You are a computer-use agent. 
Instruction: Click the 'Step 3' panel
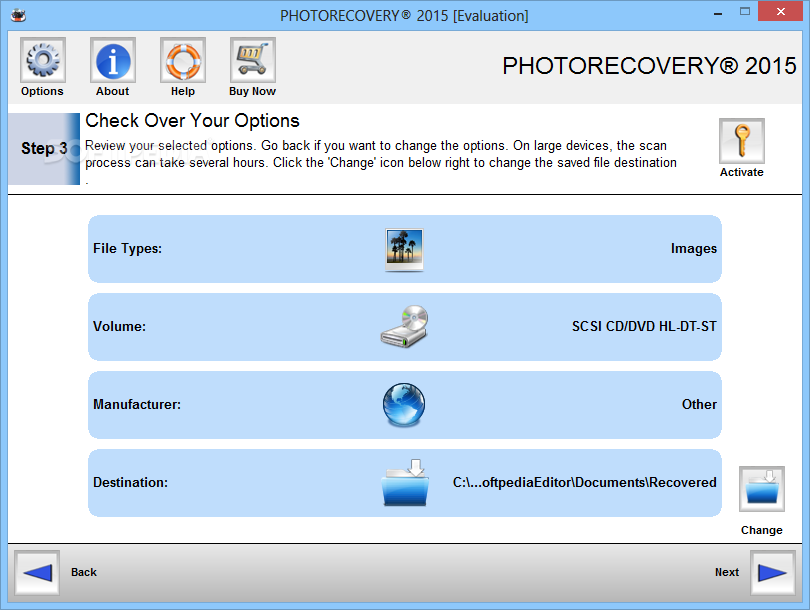44,149
